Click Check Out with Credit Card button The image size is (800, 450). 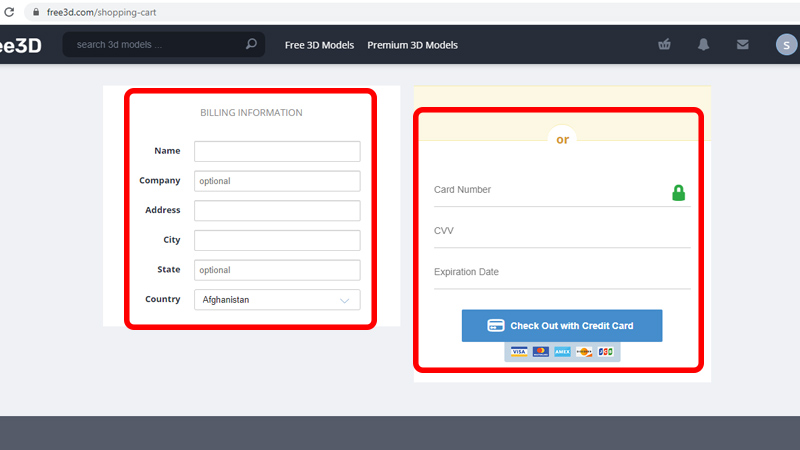click(x=562, y=326)
